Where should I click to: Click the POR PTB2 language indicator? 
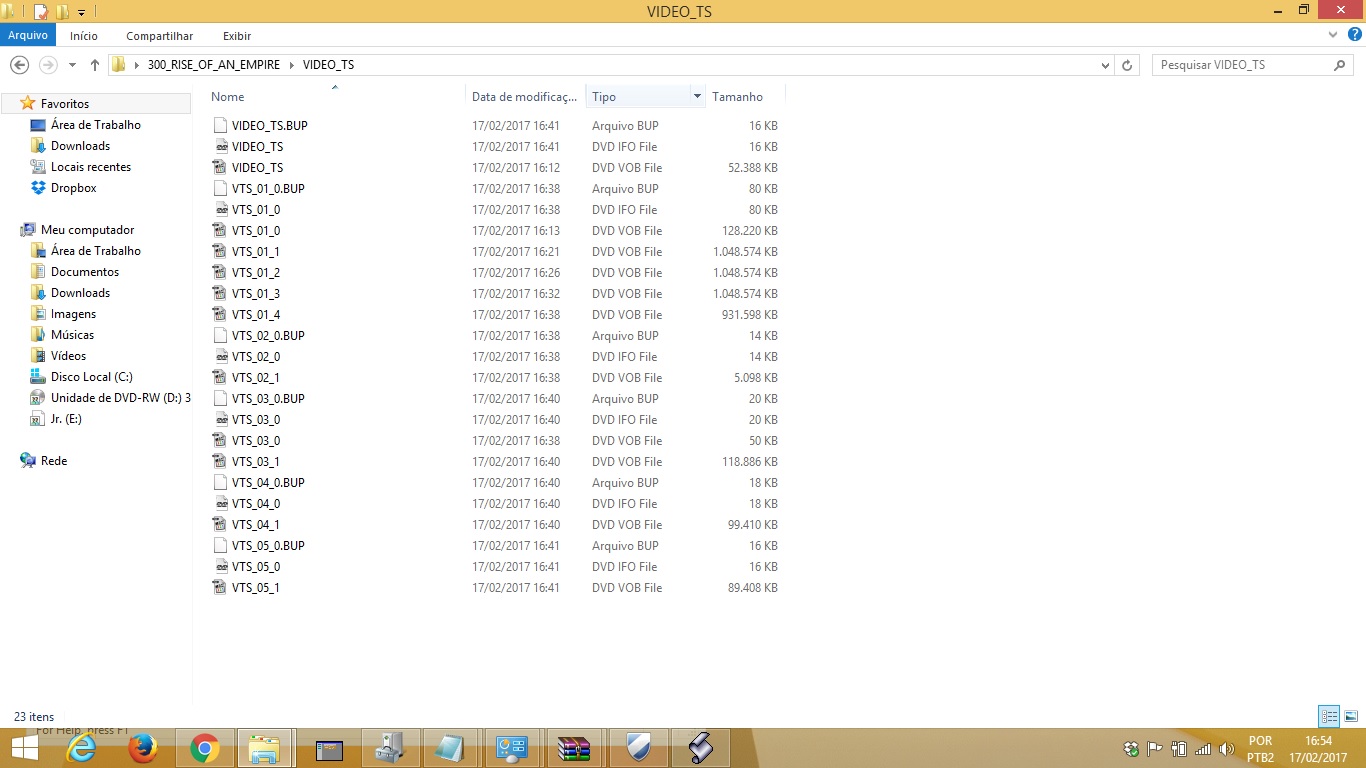pos(1261,749)
